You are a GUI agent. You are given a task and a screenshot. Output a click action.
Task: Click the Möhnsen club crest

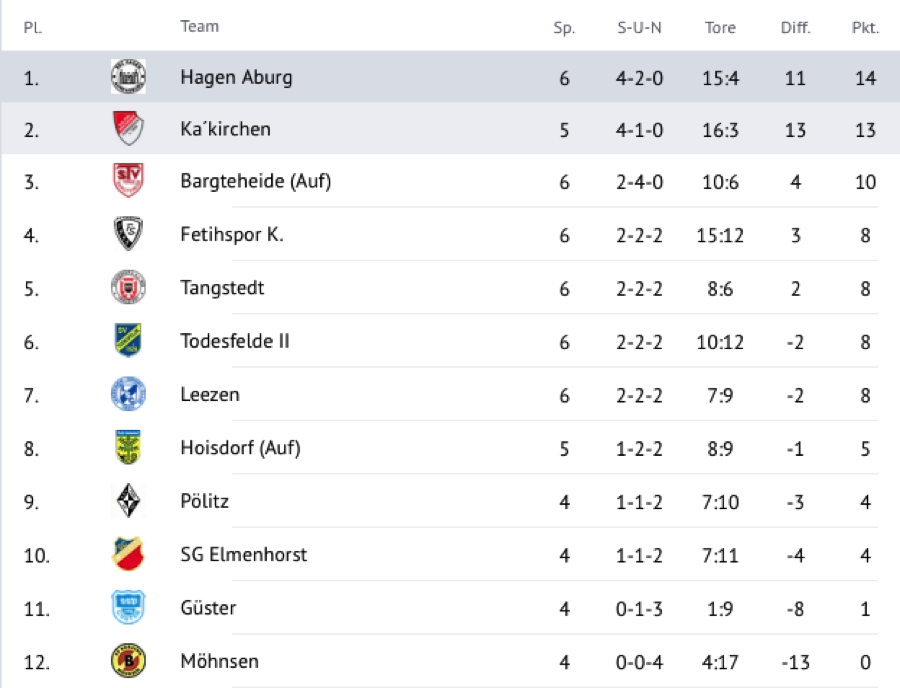(128, 661)
